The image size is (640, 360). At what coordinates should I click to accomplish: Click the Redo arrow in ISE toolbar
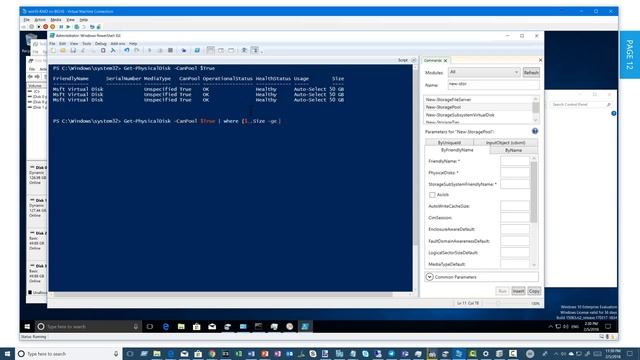click(x=137, y=50)
